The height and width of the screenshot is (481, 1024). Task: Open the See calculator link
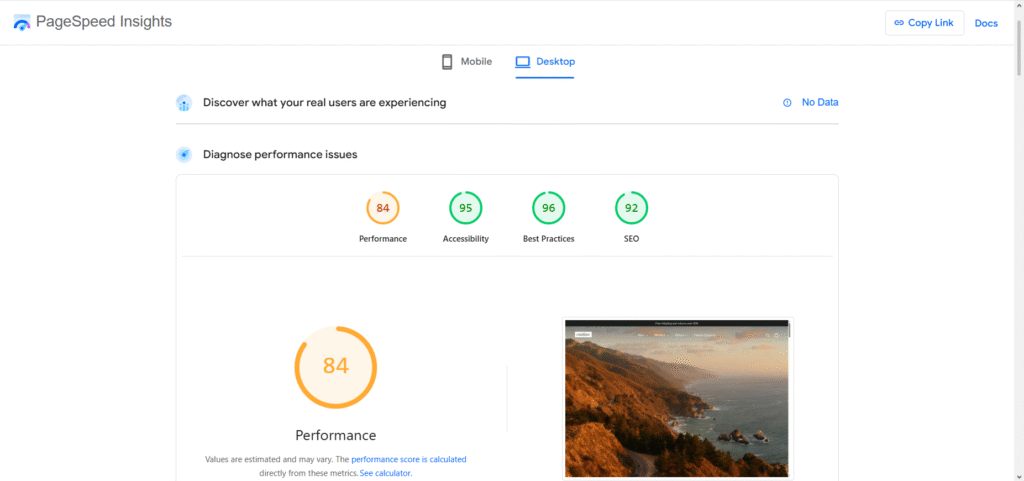point(385,473)
